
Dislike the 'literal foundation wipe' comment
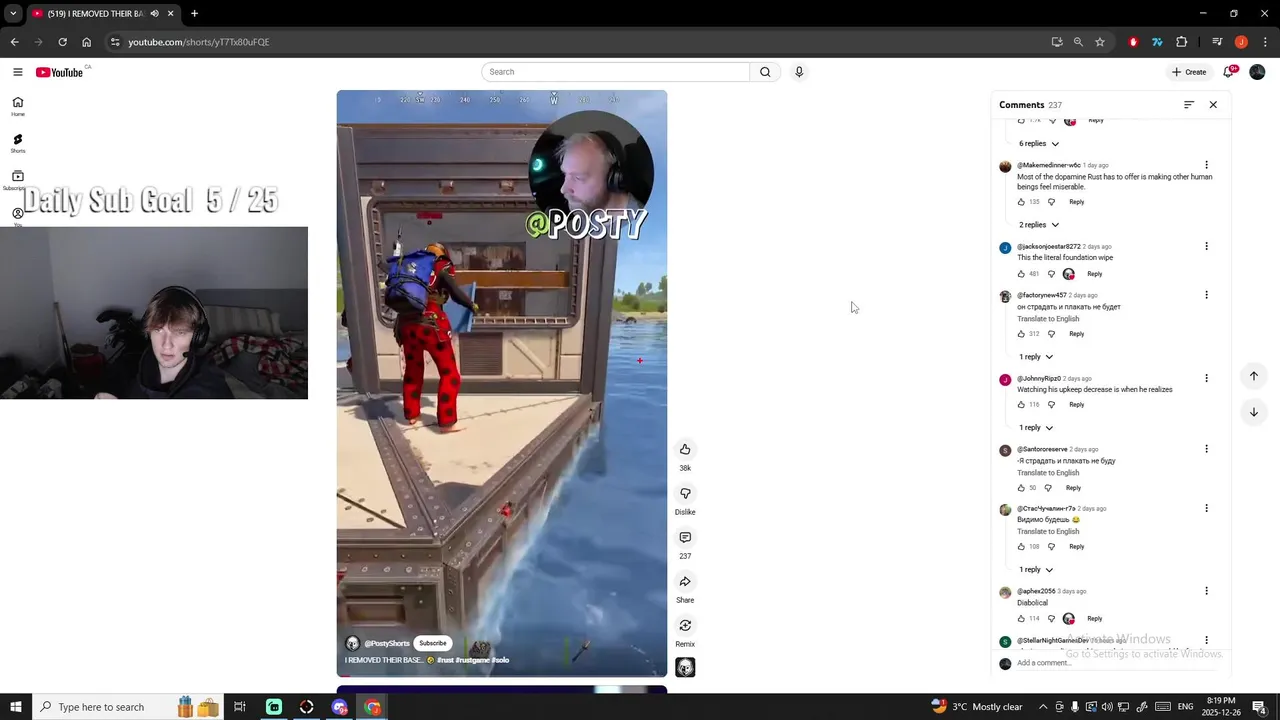[x=1051, y=274]
